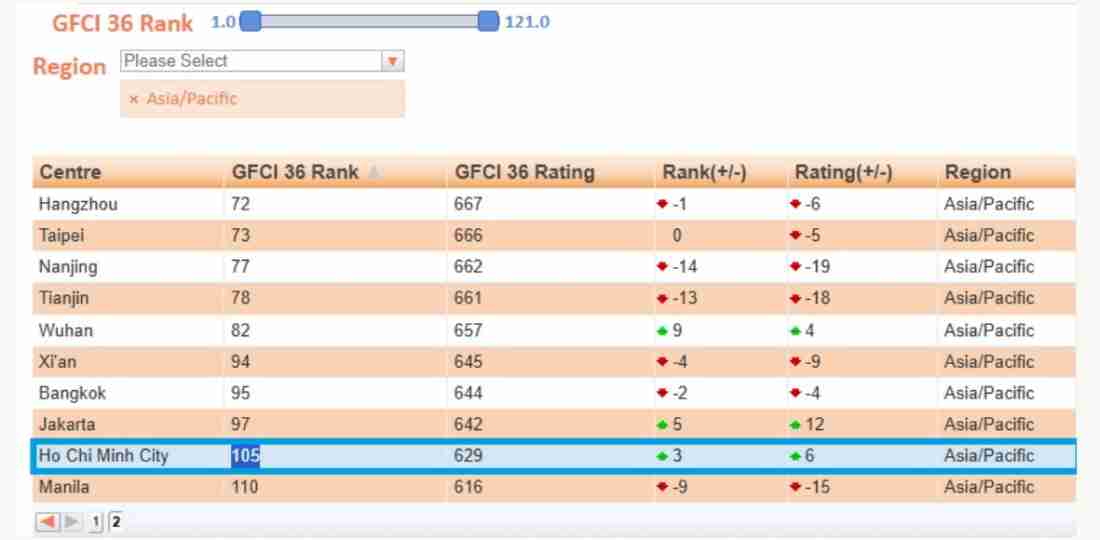Sort by GFCI 36 Rating column header
Image resolution: width=1100 pixels, height=540 pixels.
click(x=524, y=172)
